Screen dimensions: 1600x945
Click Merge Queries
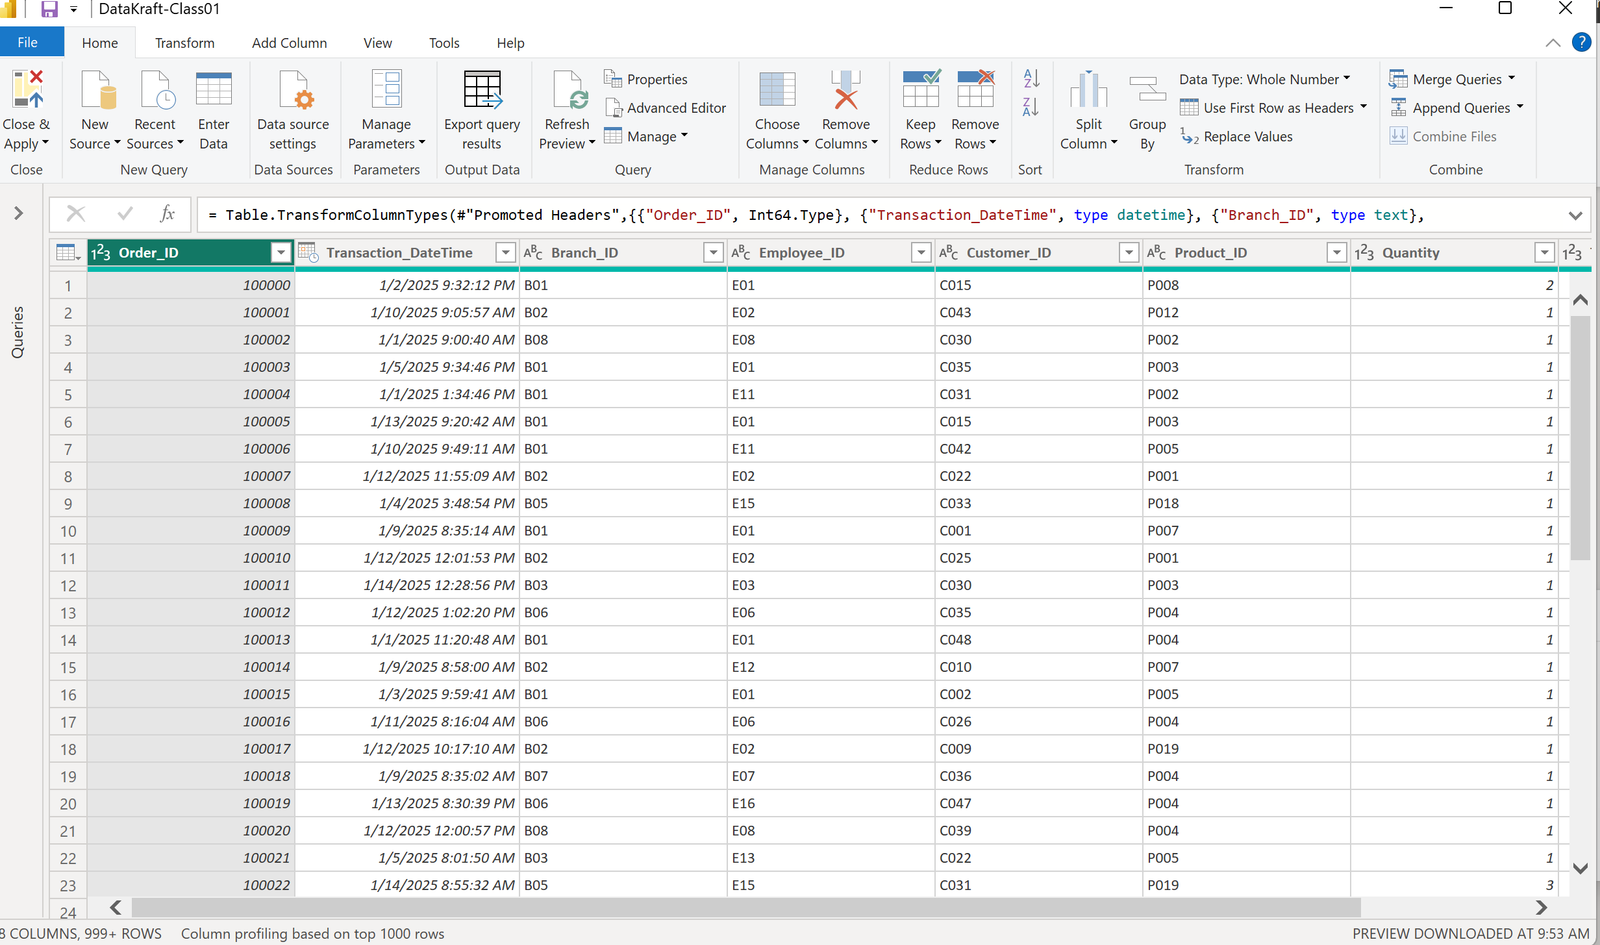tap(1452, 79)
